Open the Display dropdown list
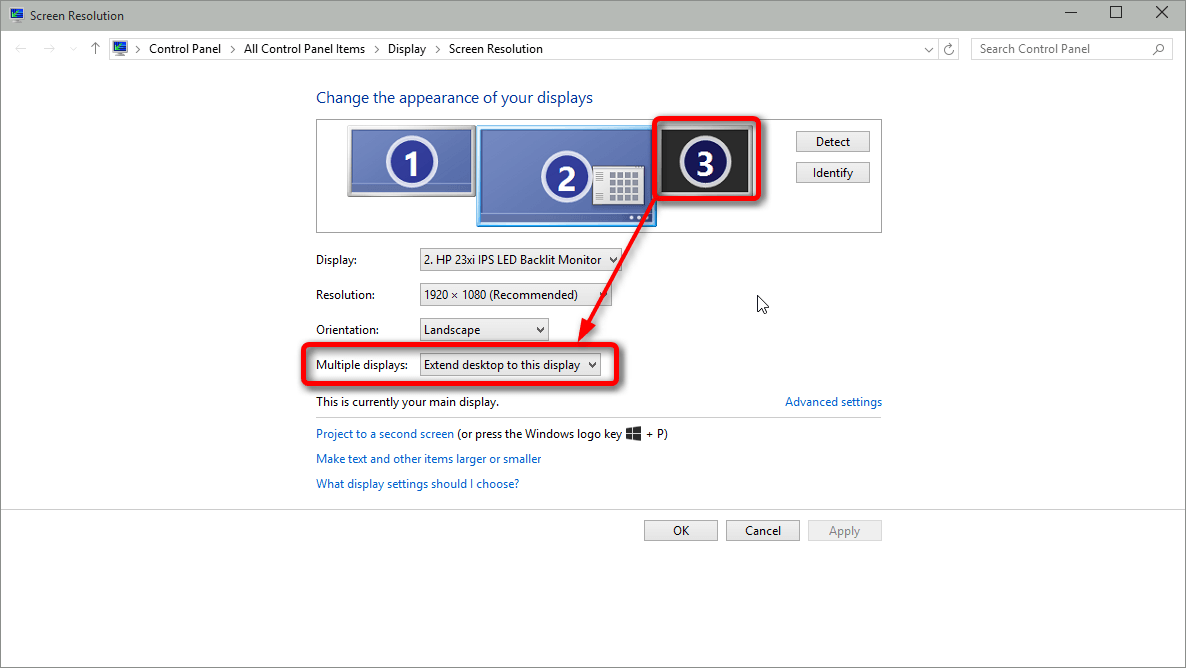 point(520,260)
